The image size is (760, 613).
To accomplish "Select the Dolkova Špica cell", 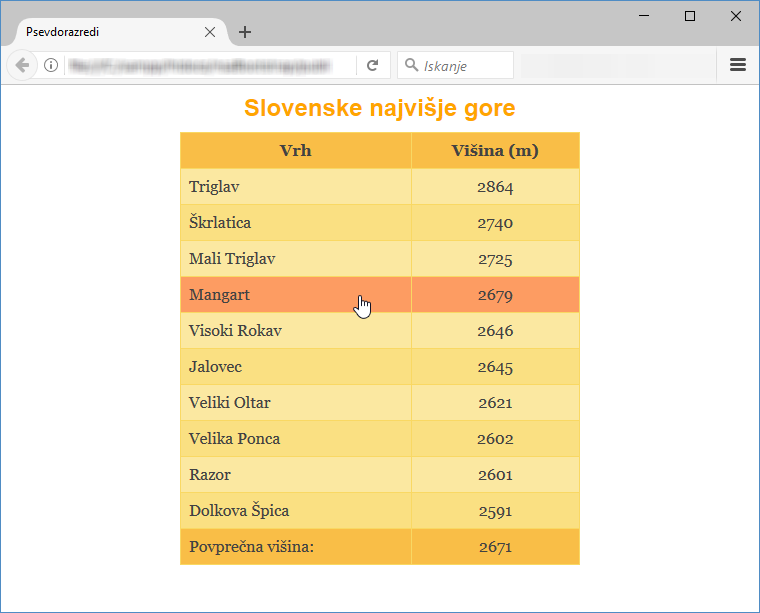I will (296, 511).
